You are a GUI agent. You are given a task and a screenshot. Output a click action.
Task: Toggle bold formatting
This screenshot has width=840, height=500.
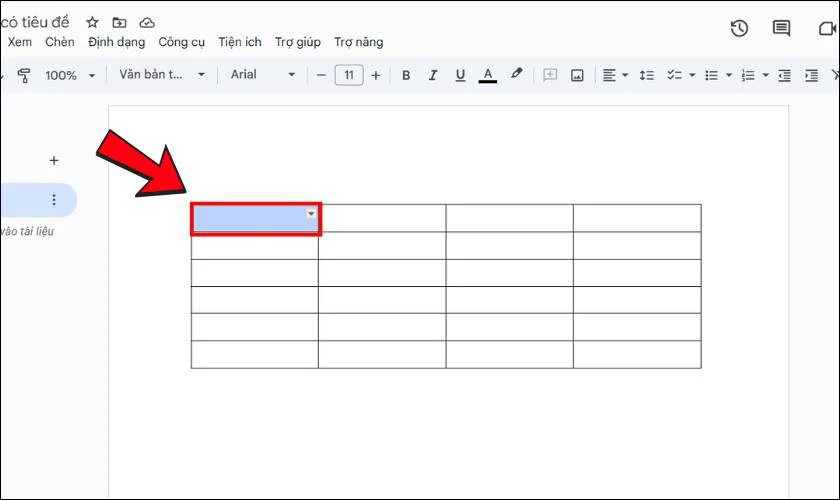point(406,75)
